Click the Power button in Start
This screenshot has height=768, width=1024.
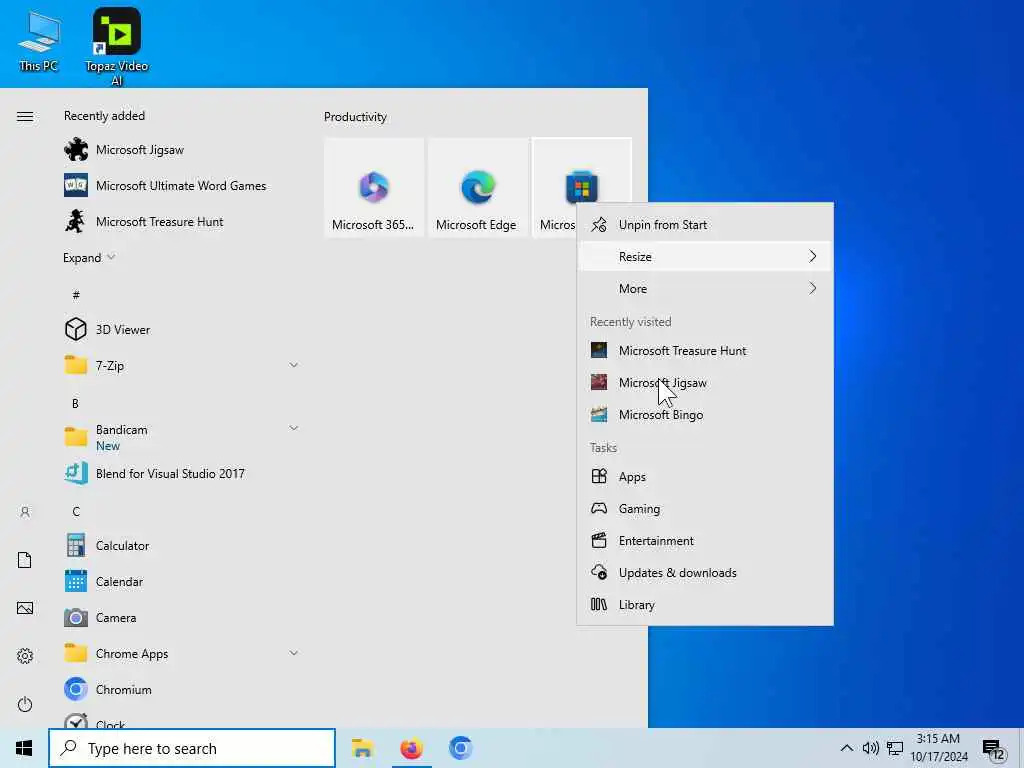25,704
